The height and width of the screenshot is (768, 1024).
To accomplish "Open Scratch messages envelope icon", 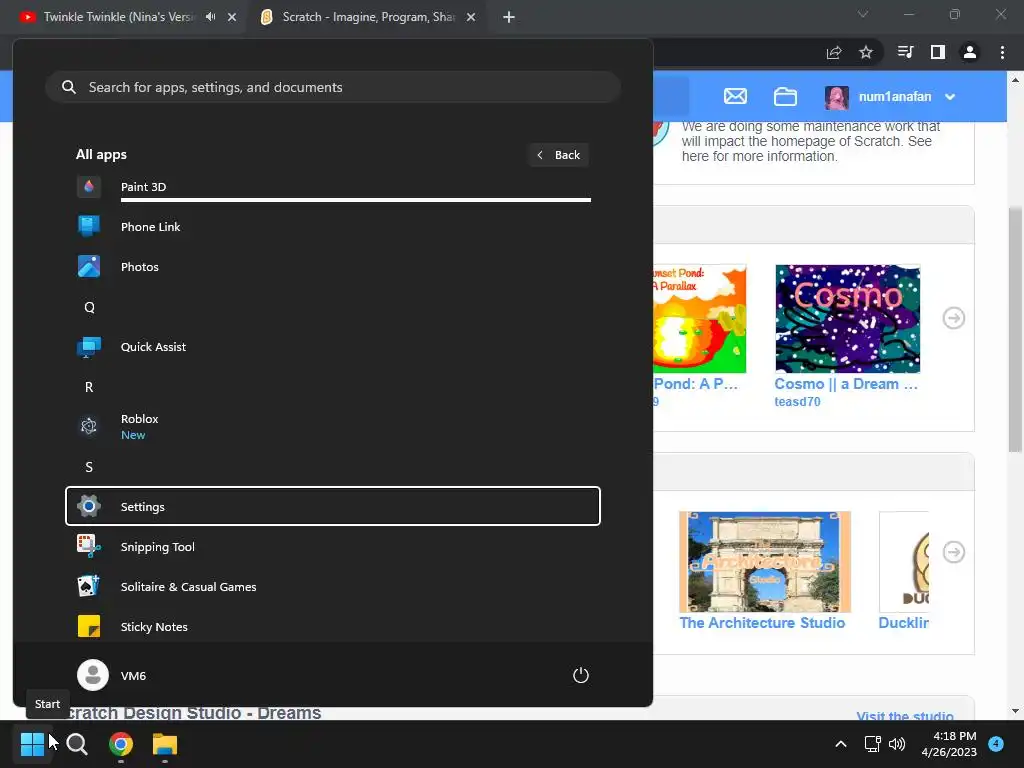I will click(x=735, y=97).
